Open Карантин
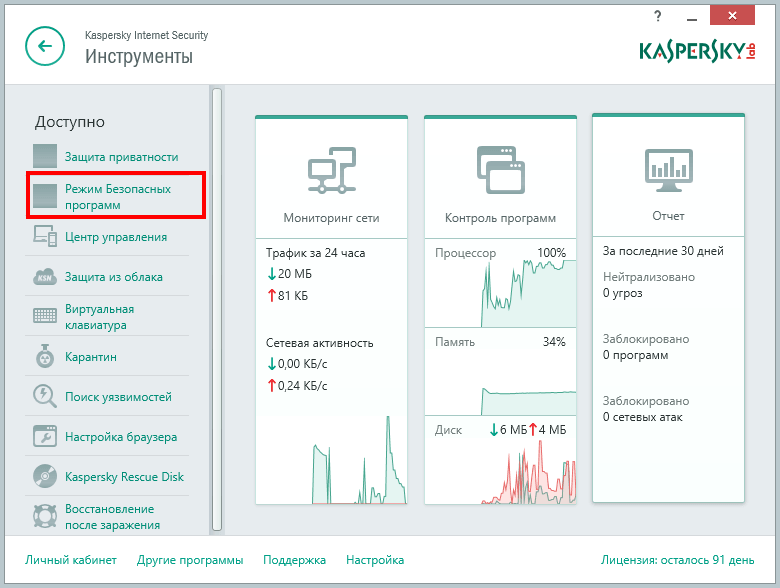The height and width of the screenshot is (588, 780). click(91, 357)
